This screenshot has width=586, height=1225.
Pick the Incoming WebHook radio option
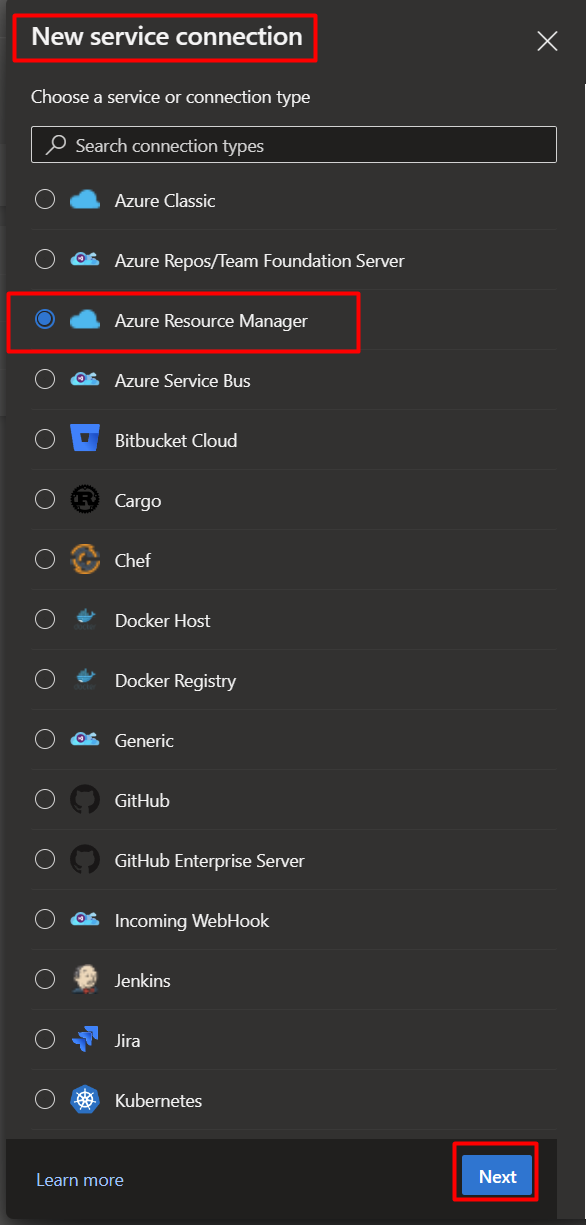[45, 920]
